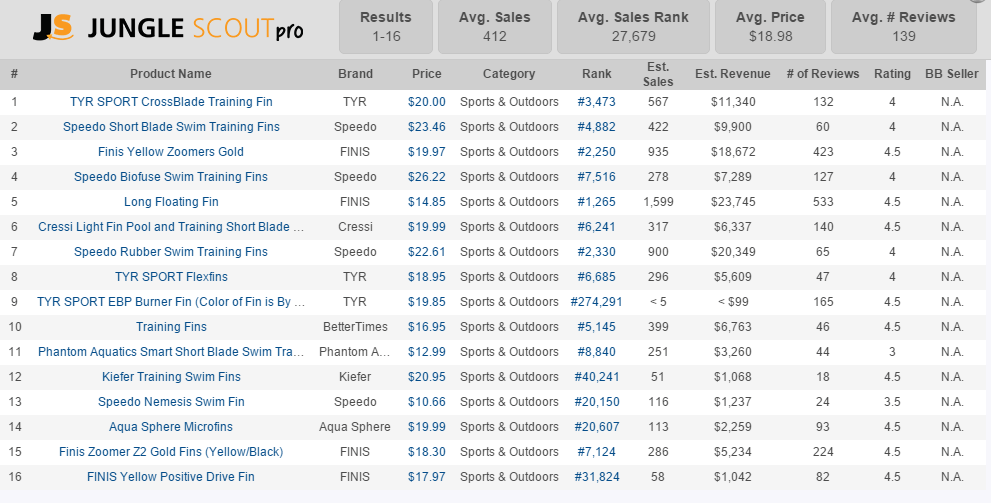Open FINIS Yellow Positive Drive Fin

point(171,477)
